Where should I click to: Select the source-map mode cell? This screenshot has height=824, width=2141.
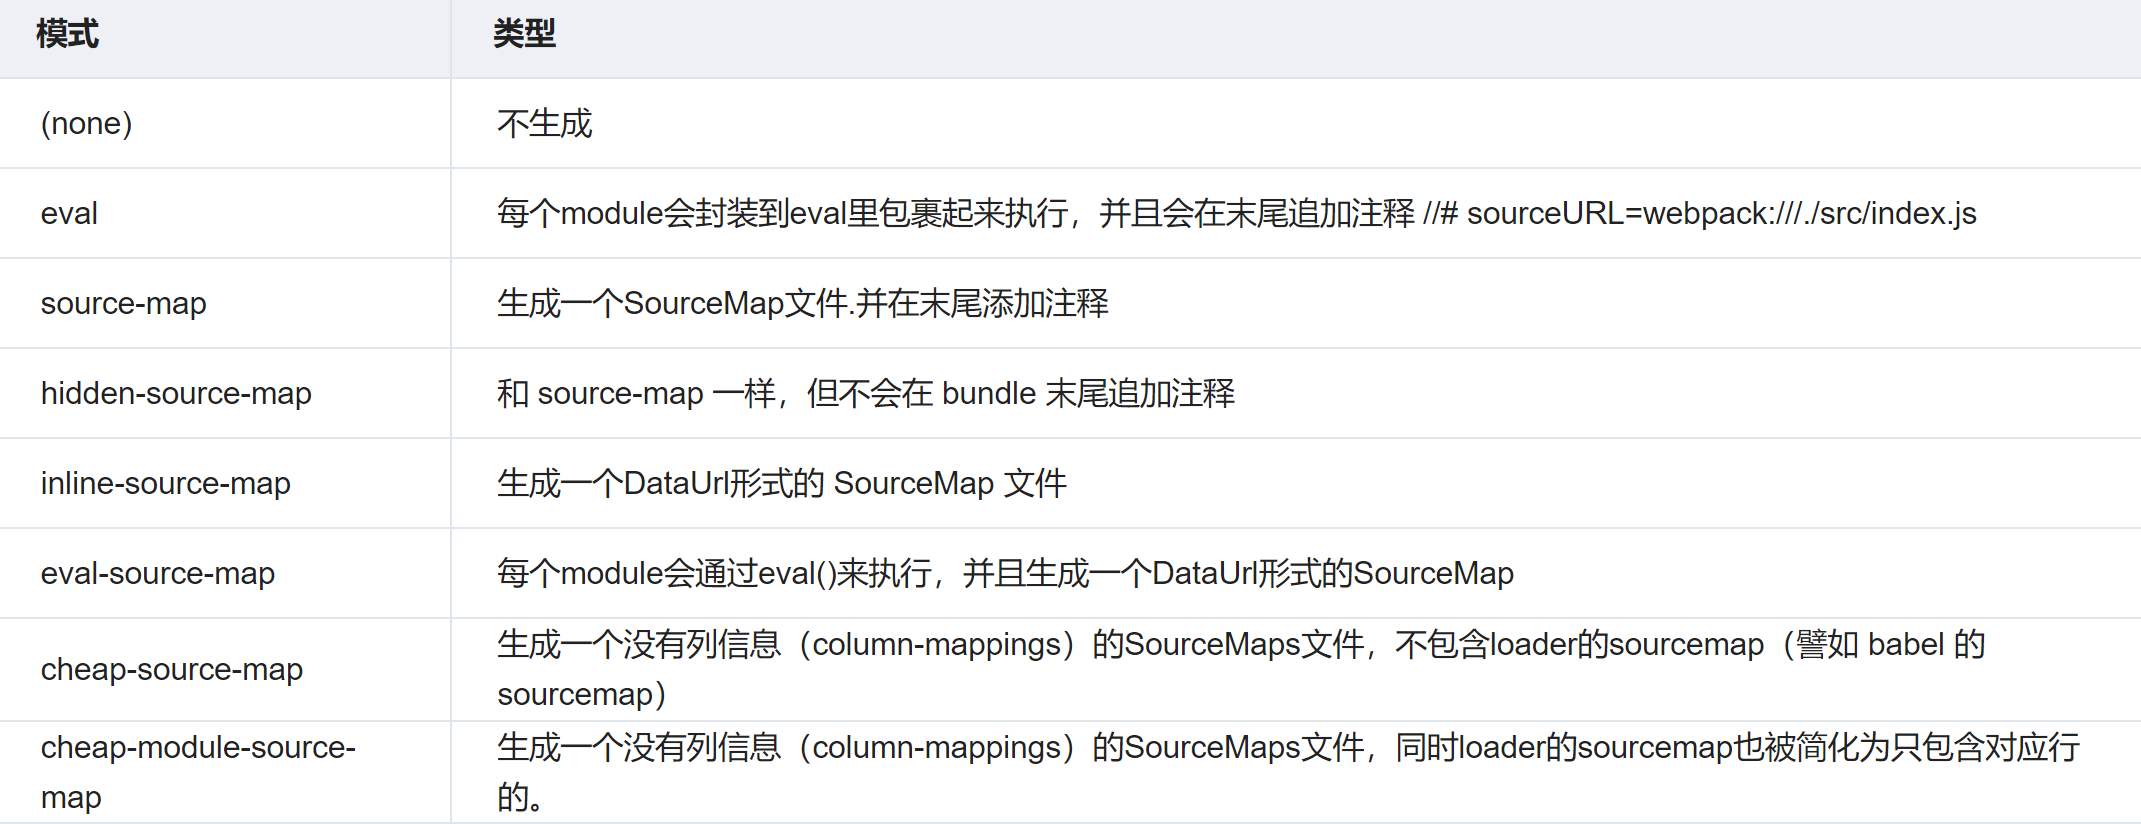[225, 303]
